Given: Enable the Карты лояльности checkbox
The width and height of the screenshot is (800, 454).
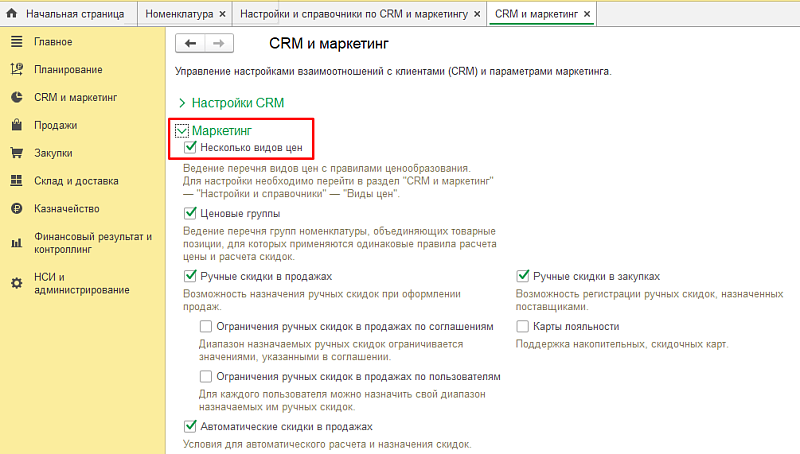Looking at the screenshot, I should click(x=522, y=326).
